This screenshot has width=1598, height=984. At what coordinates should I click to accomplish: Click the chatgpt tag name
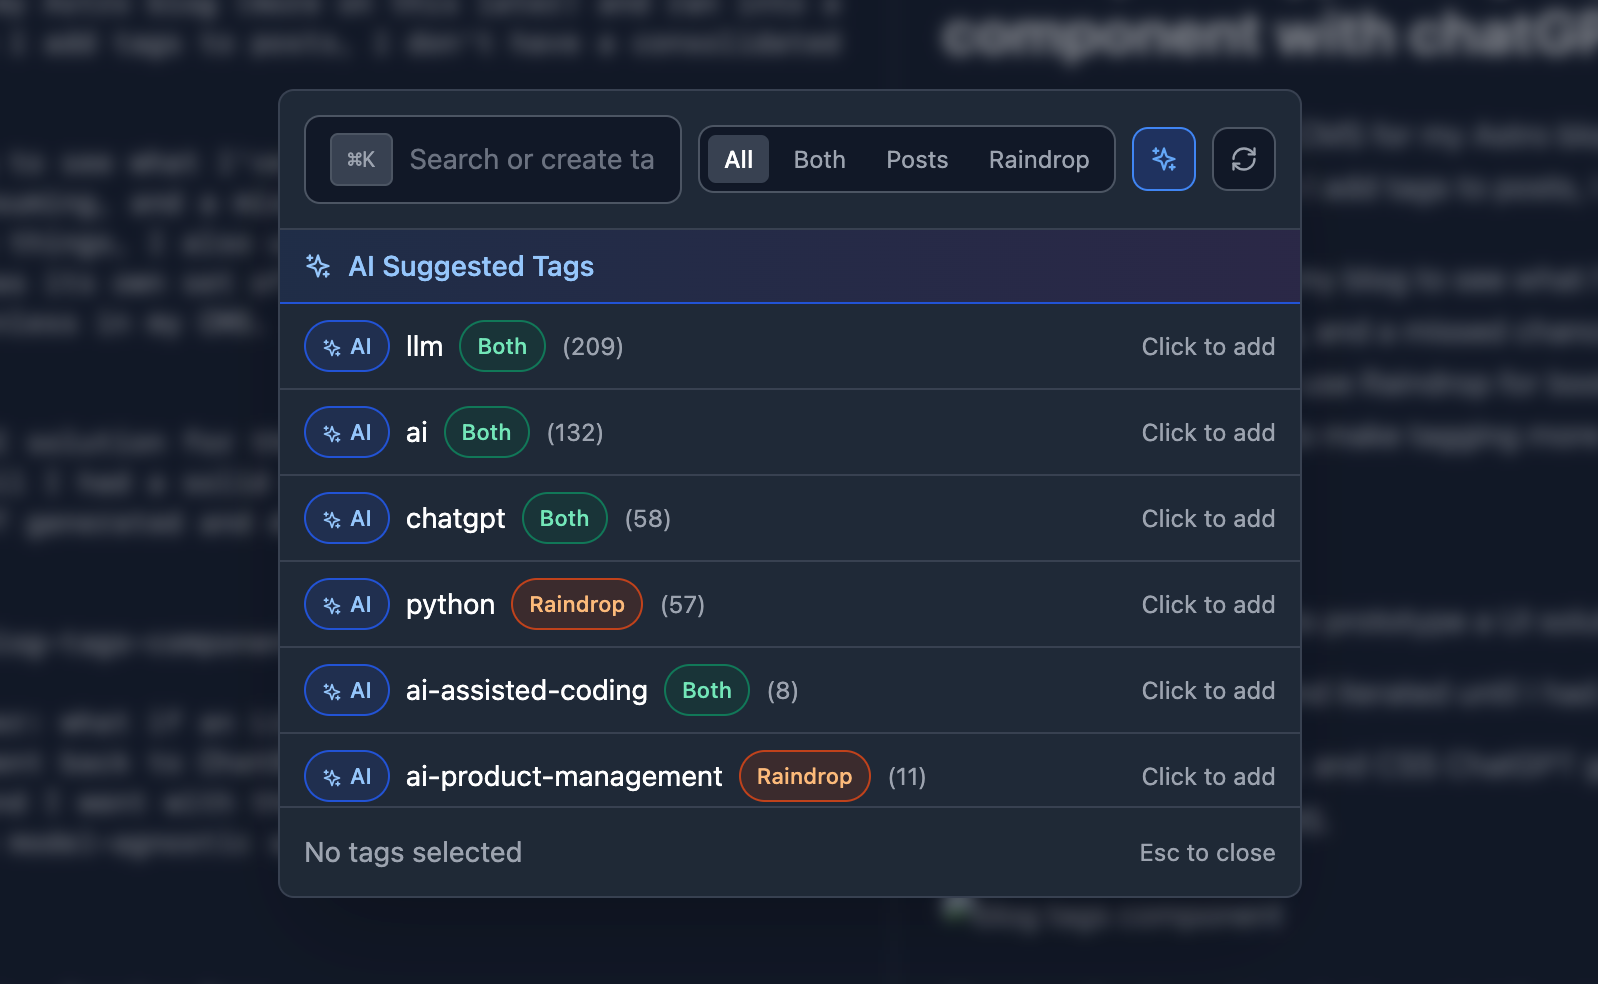coord(455,519)
